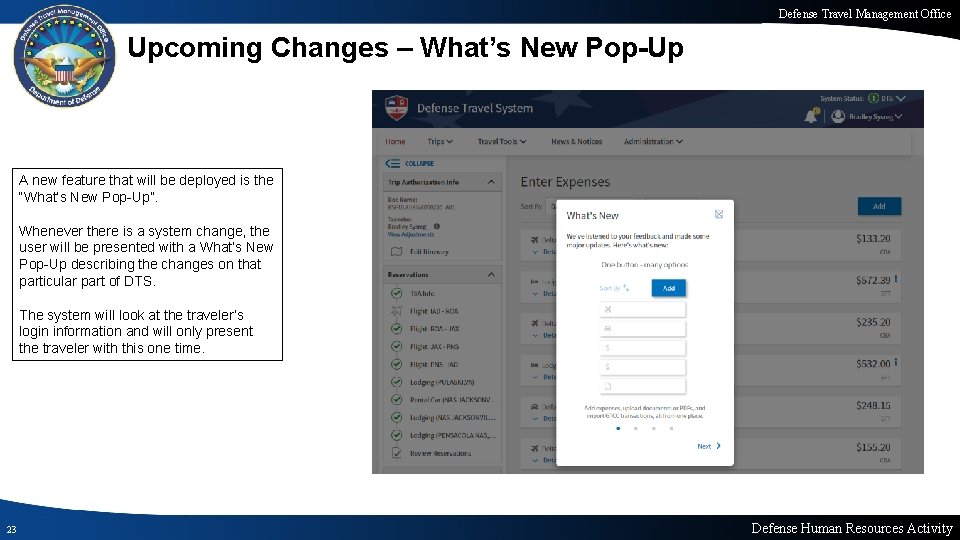Image resolution: width=960 pixels, height=540 pixels.
Task: Click the Edit Itinerary link
Action: [x=429, y=252]
